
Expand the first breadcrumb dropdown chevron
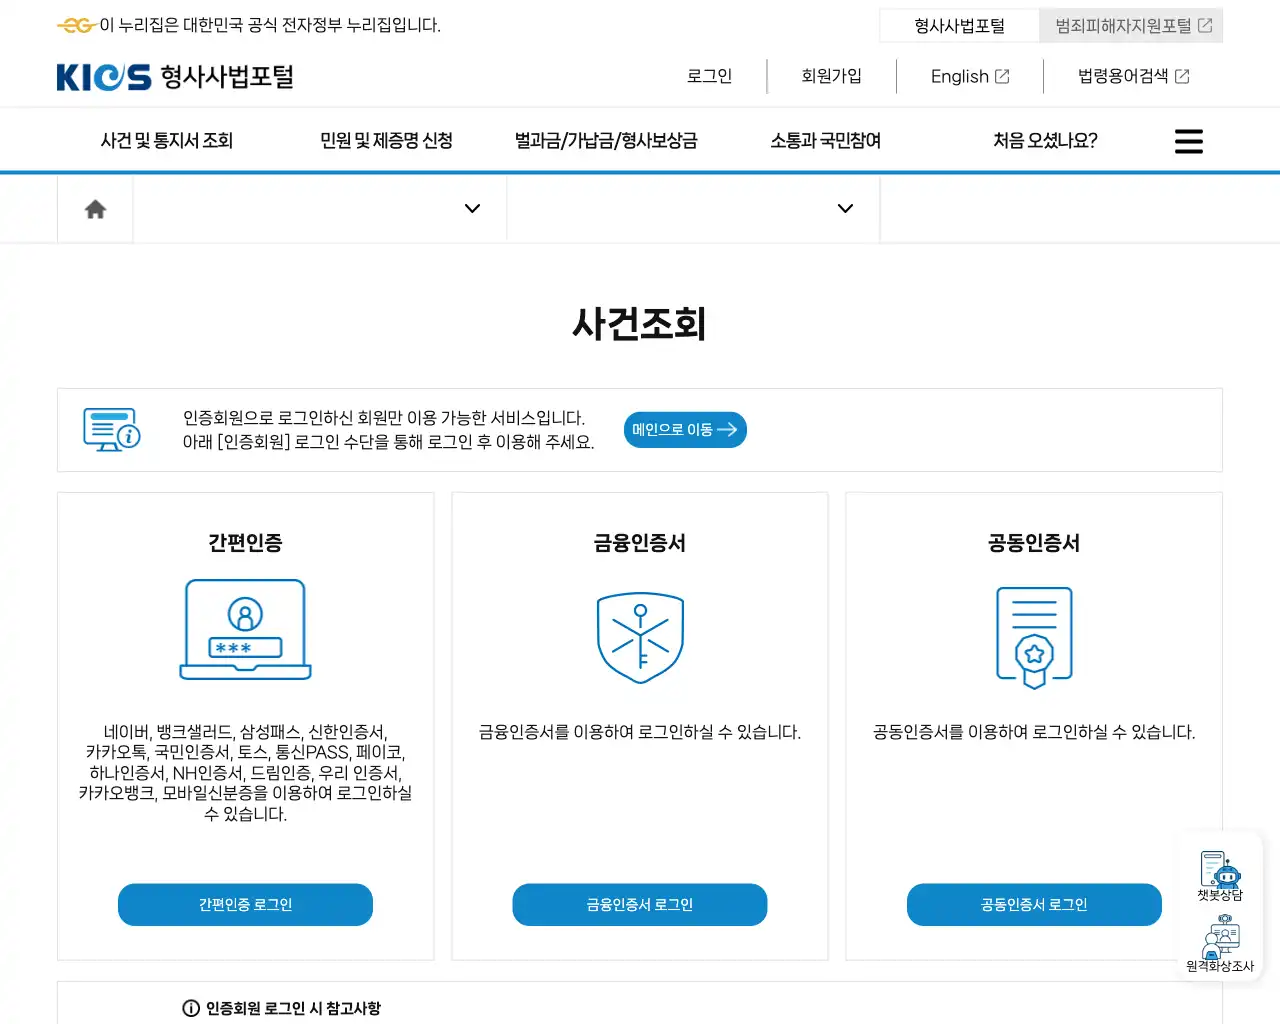point(473,209)
